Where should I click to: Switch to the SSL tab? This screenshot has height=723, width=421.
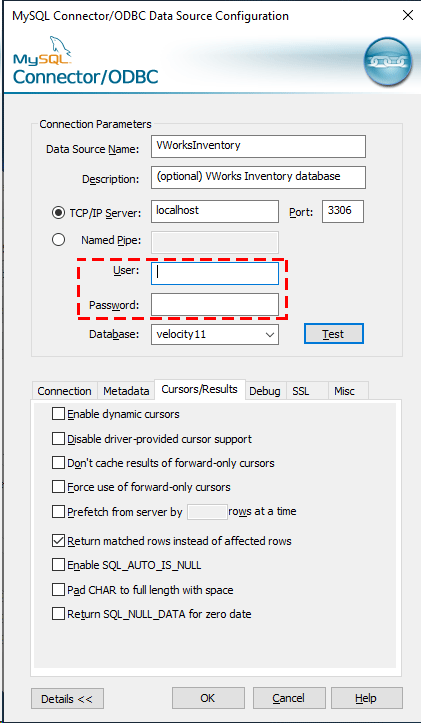(x=301, y=391)
